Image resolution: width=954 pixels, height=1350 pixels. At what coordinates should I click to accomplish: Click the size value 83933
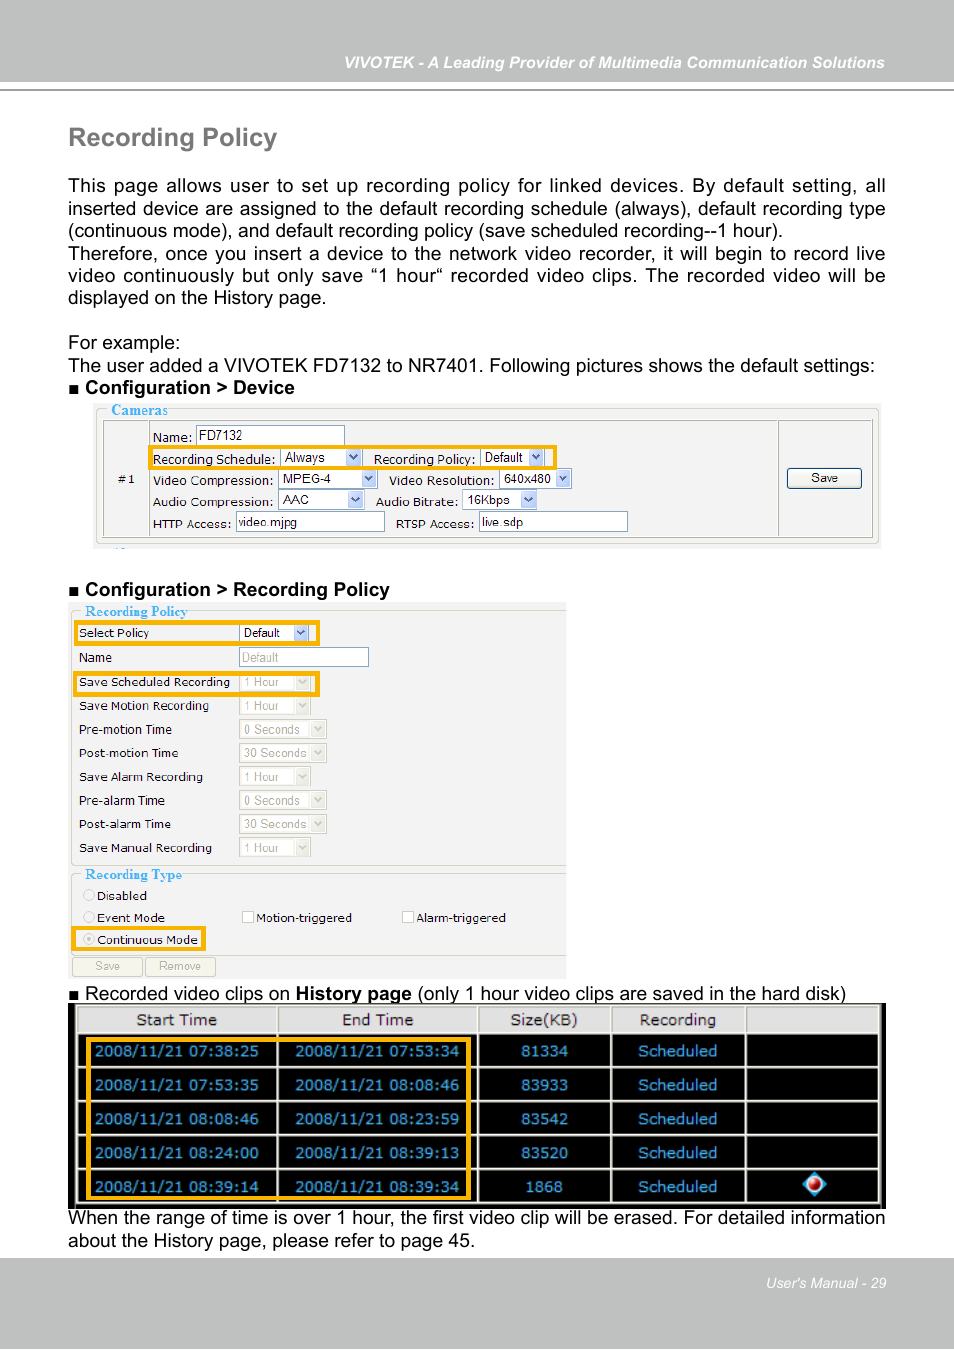[x=544, y=1085]
